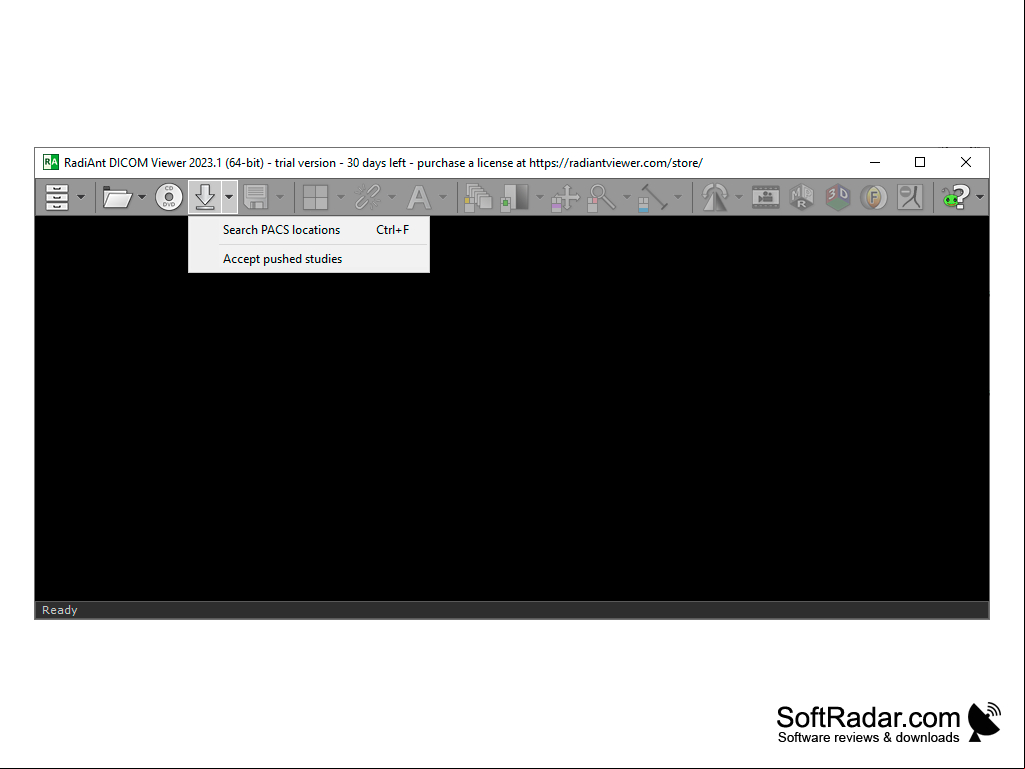Click the image fusion F icon
Screen dimensions: 1025x769
[x=873, y=197]
